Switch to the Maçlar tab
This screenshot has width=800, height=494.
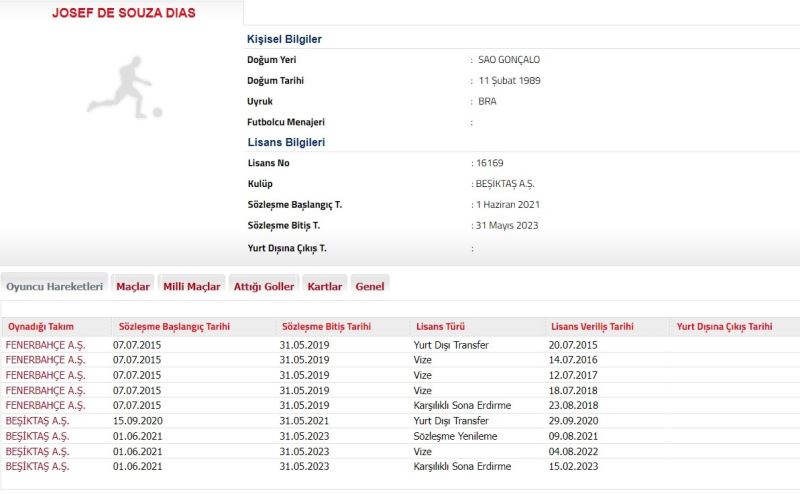pyautogui.click(x=133, y=286)
